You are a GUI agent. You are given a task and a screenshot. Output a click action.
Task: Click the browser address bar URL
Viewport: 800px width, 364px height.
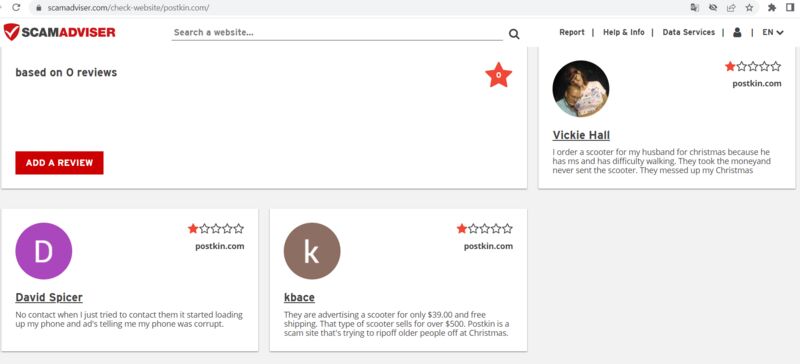128,8
